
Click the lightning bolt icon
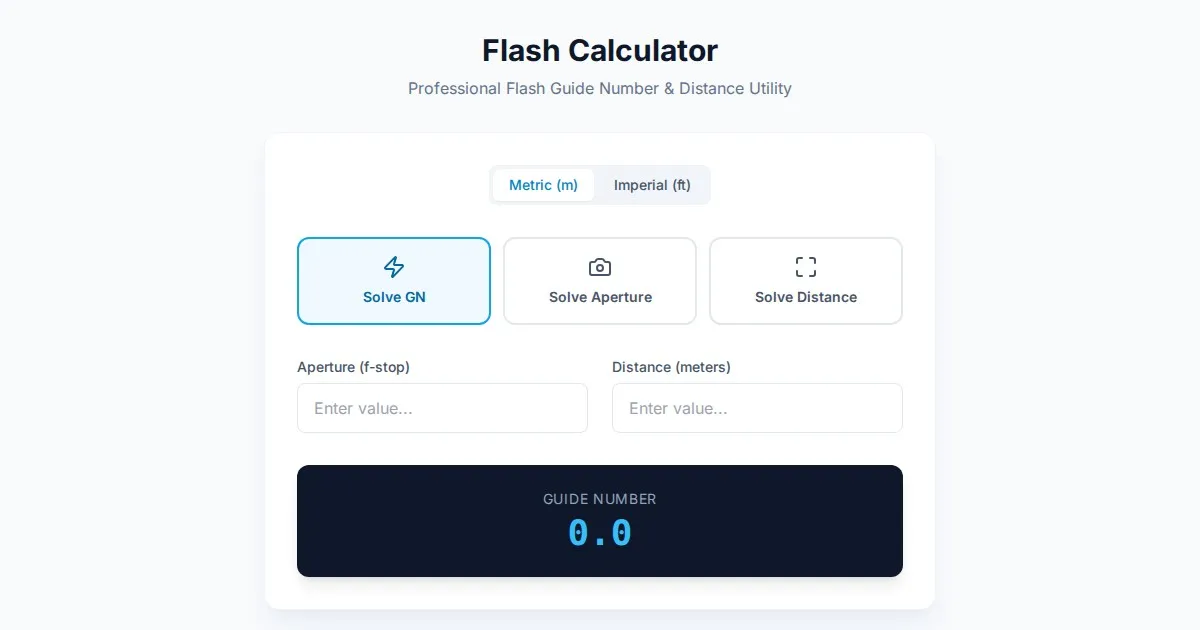pos(394,267)
